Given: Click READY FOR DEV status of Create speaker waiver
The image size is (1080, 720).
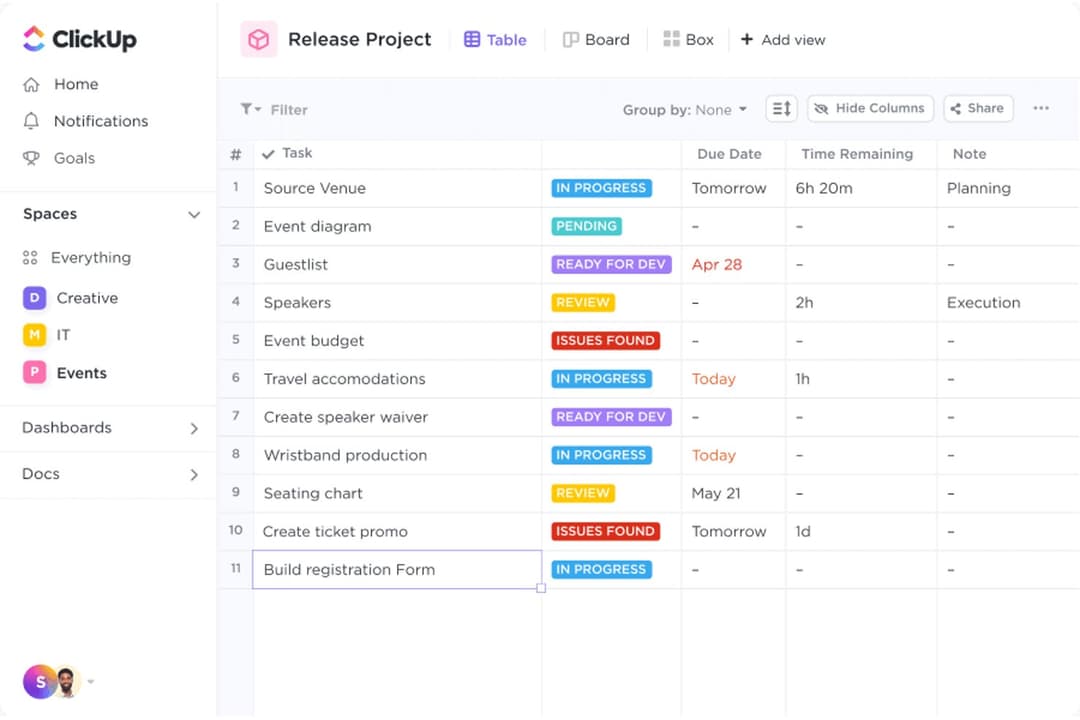Looking at the screenshot, I should 611,417.
